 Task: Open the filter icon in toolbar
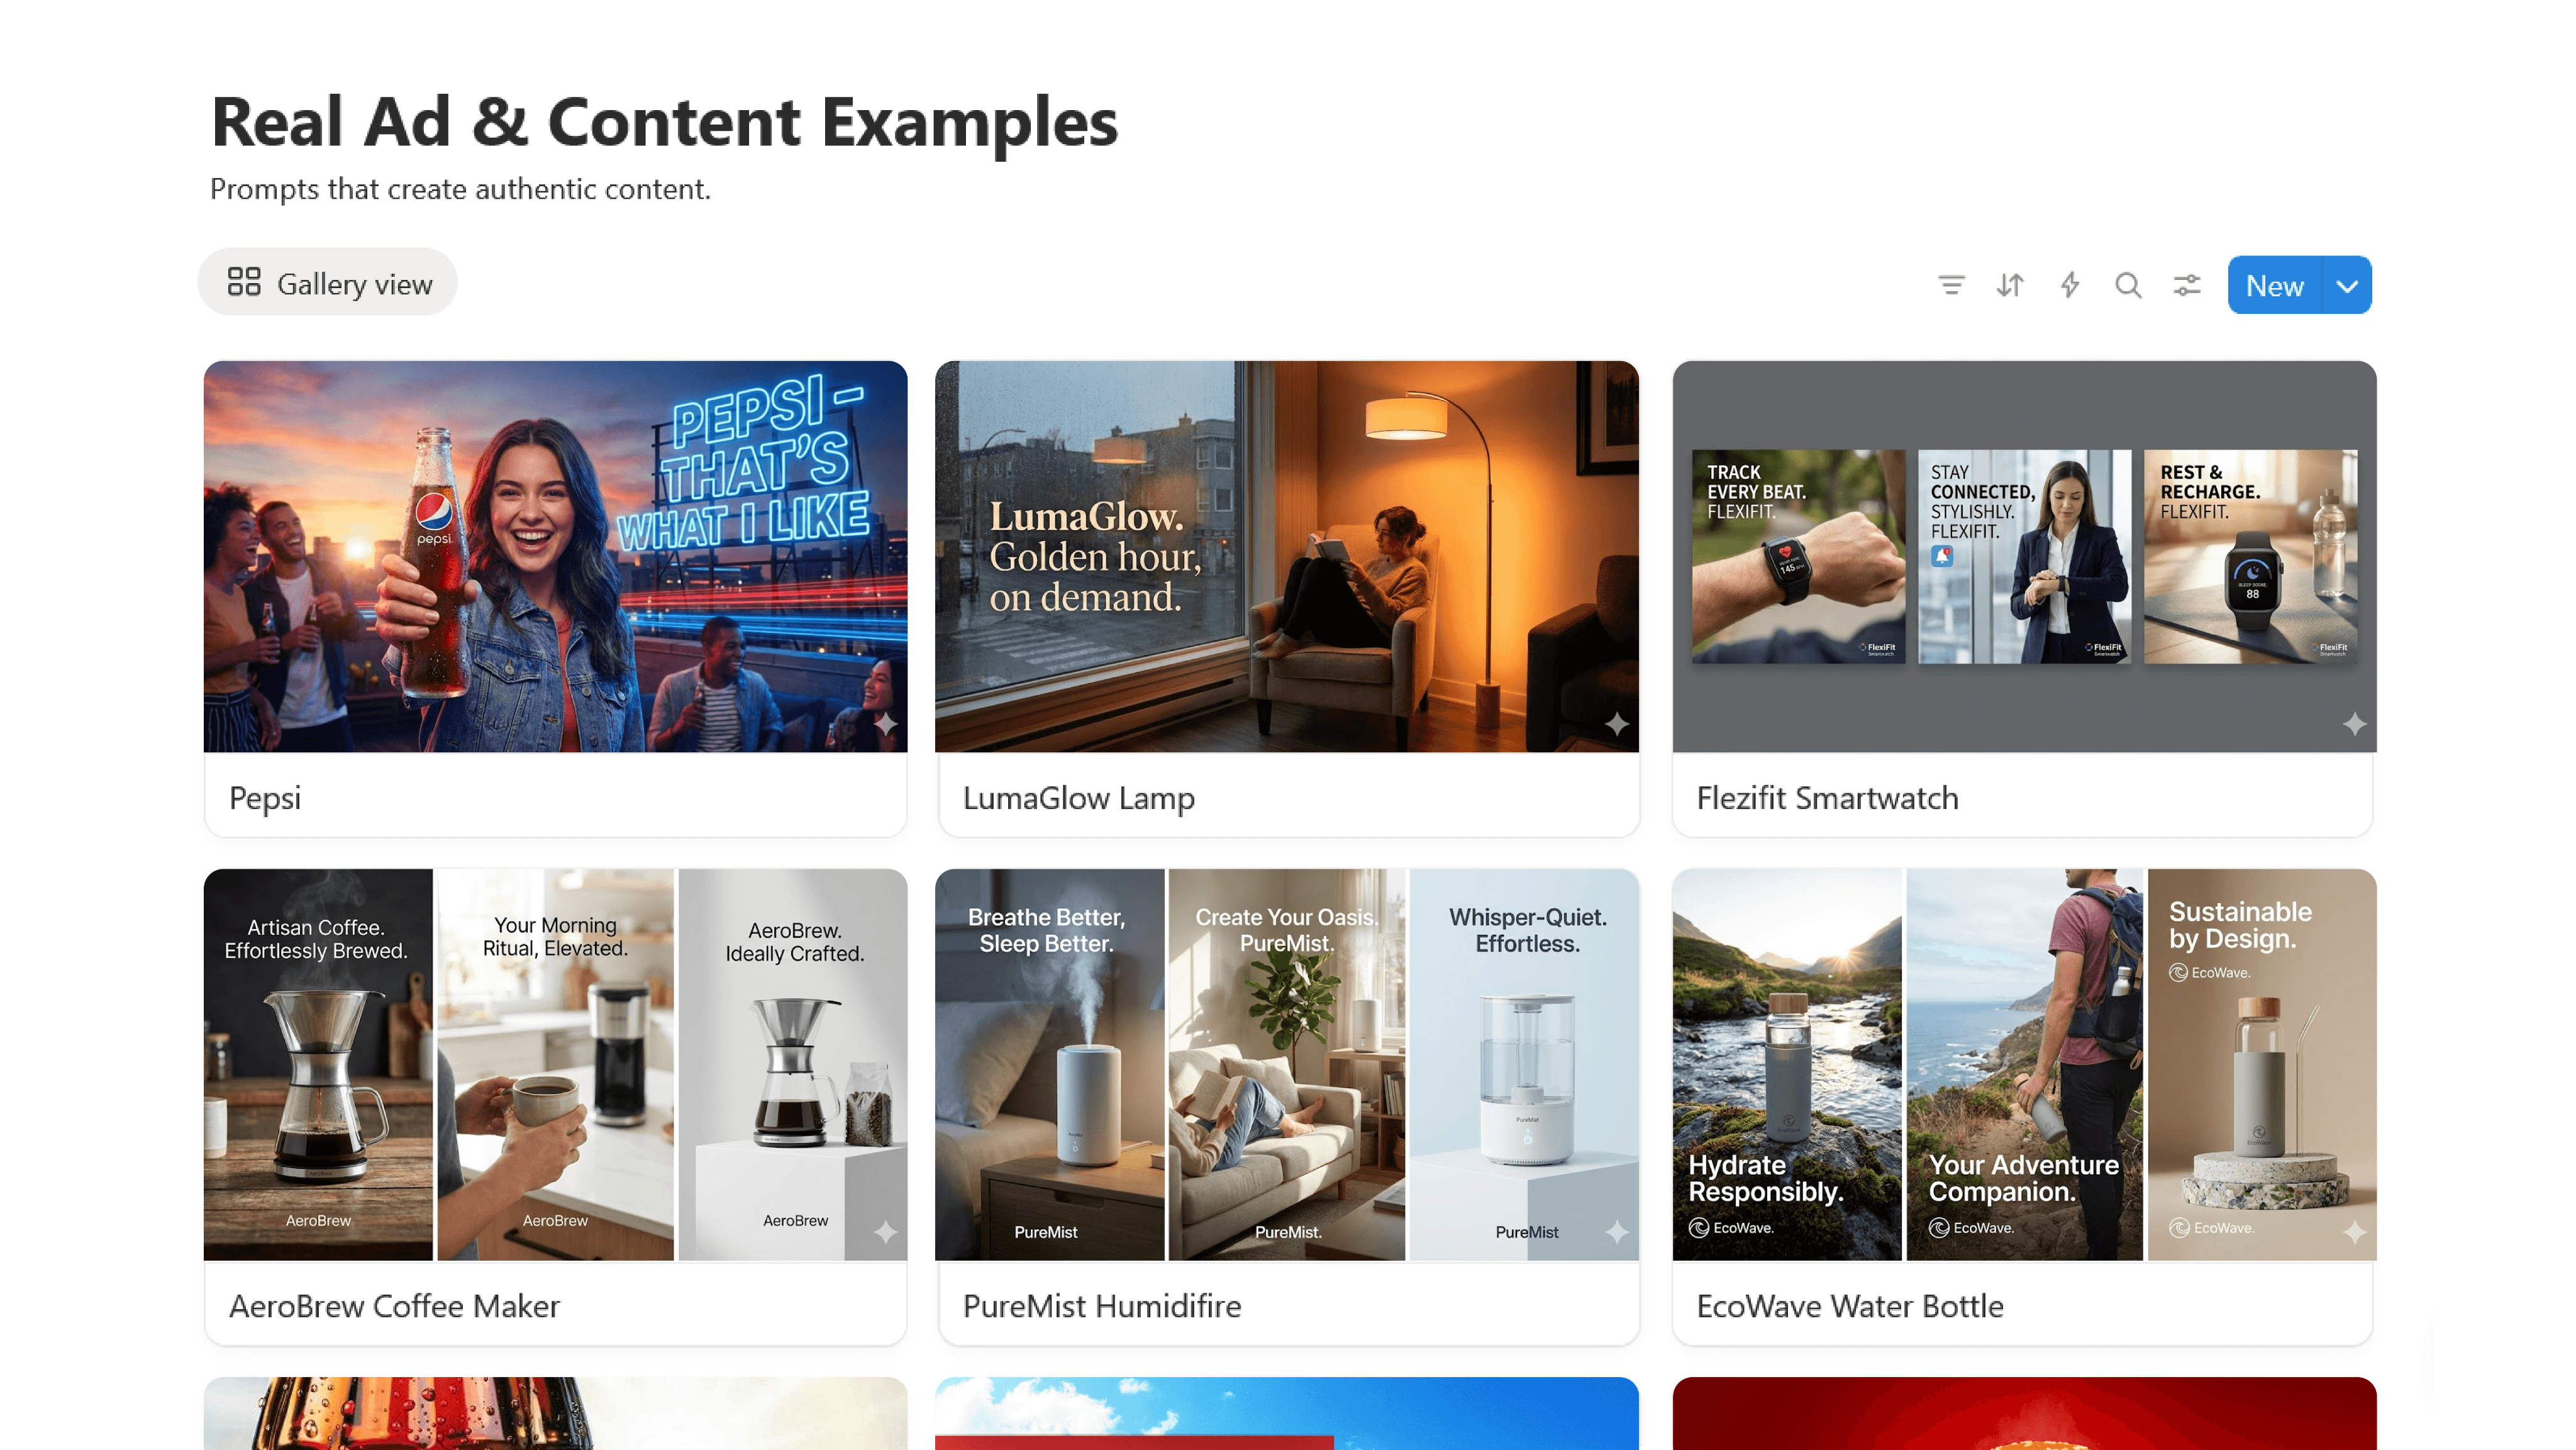point(1951,286)
